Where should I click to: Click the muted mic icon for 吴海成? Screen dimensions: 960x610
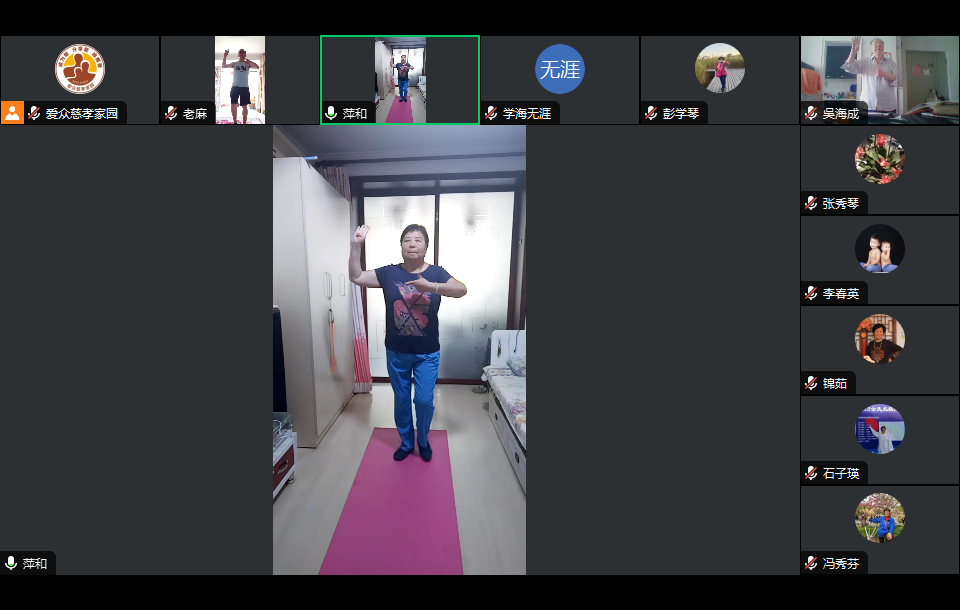click(x=811, y=114)
